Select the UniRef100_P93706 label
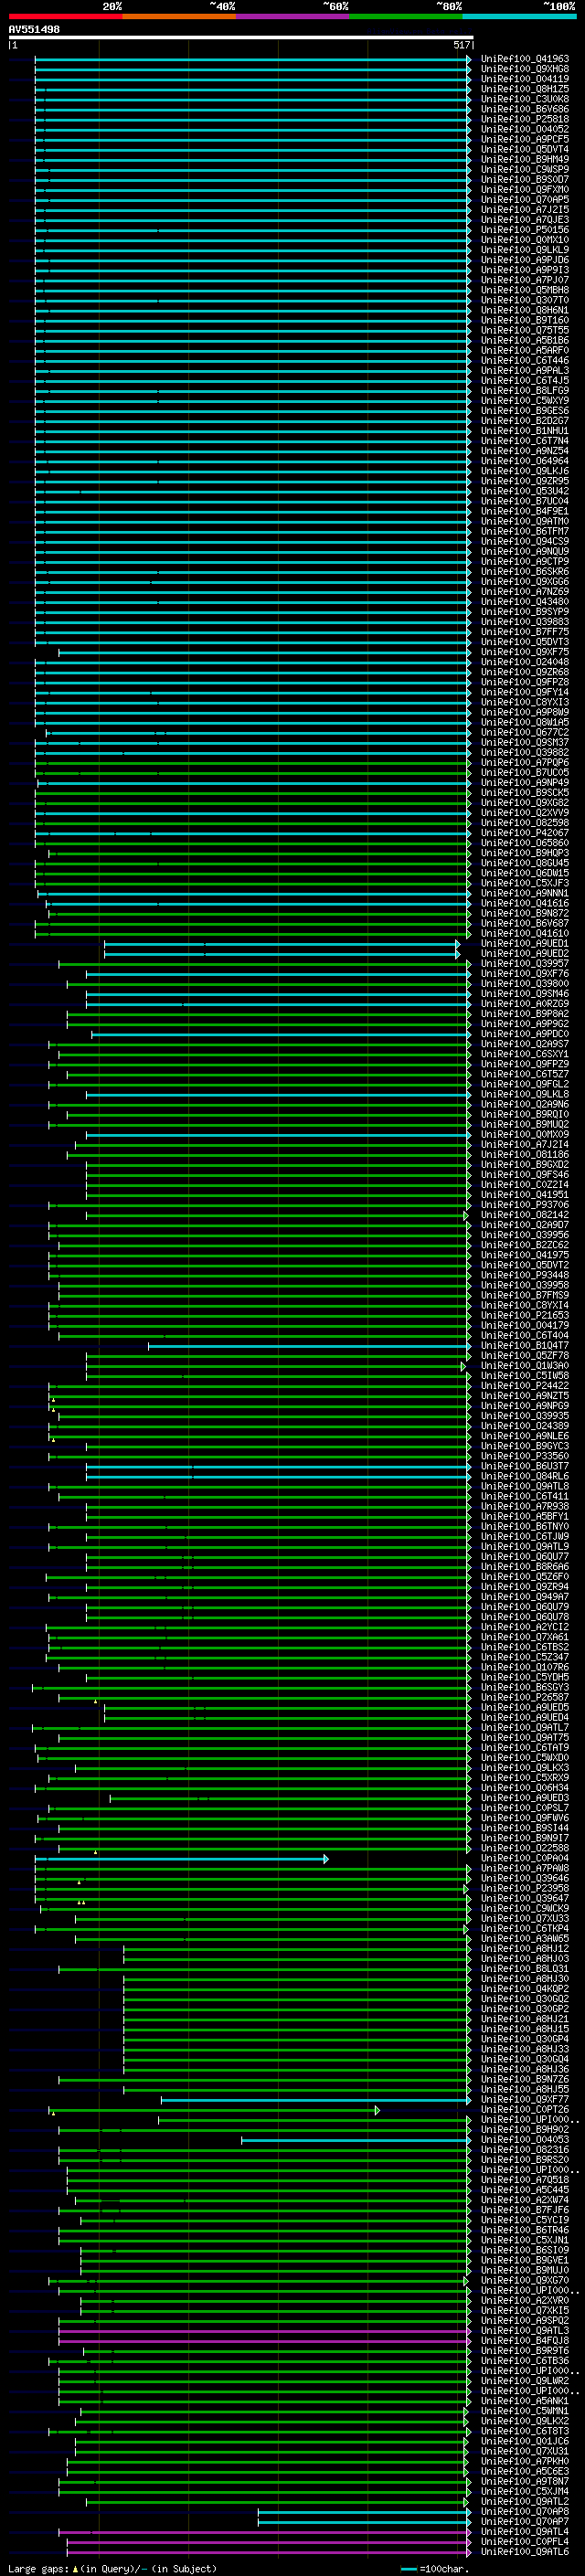Viewport: 585px width, 2576px height. [x=524, y=1205]
